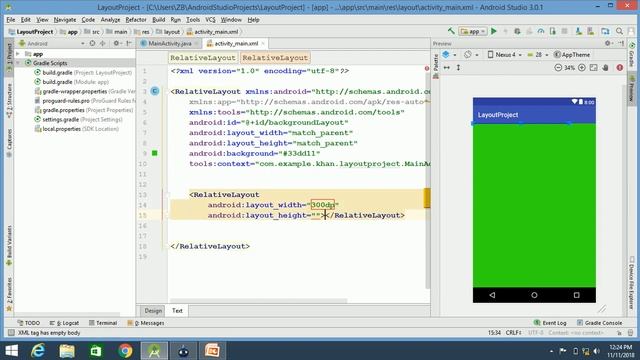Click the Scroll from Source target icon

(92, 43)
